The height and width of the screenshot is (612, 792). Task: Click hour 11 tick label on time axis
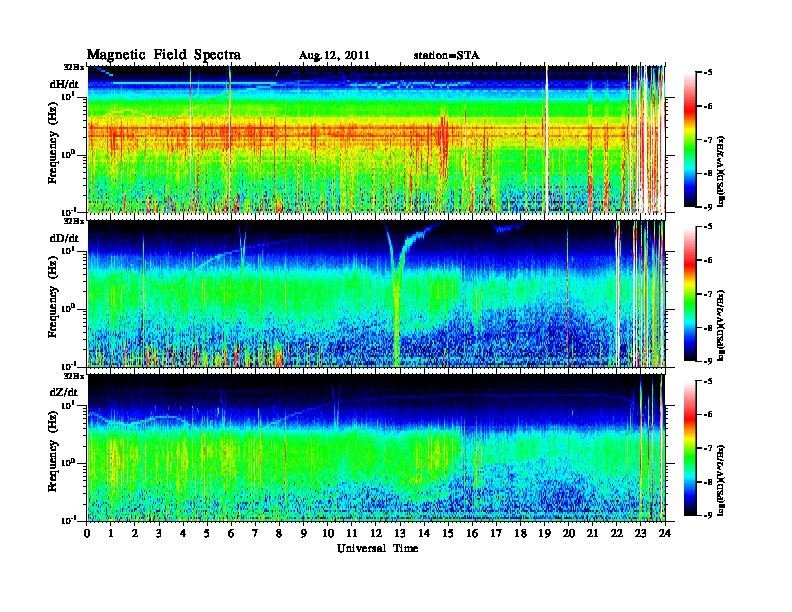[x=352, y=533]
